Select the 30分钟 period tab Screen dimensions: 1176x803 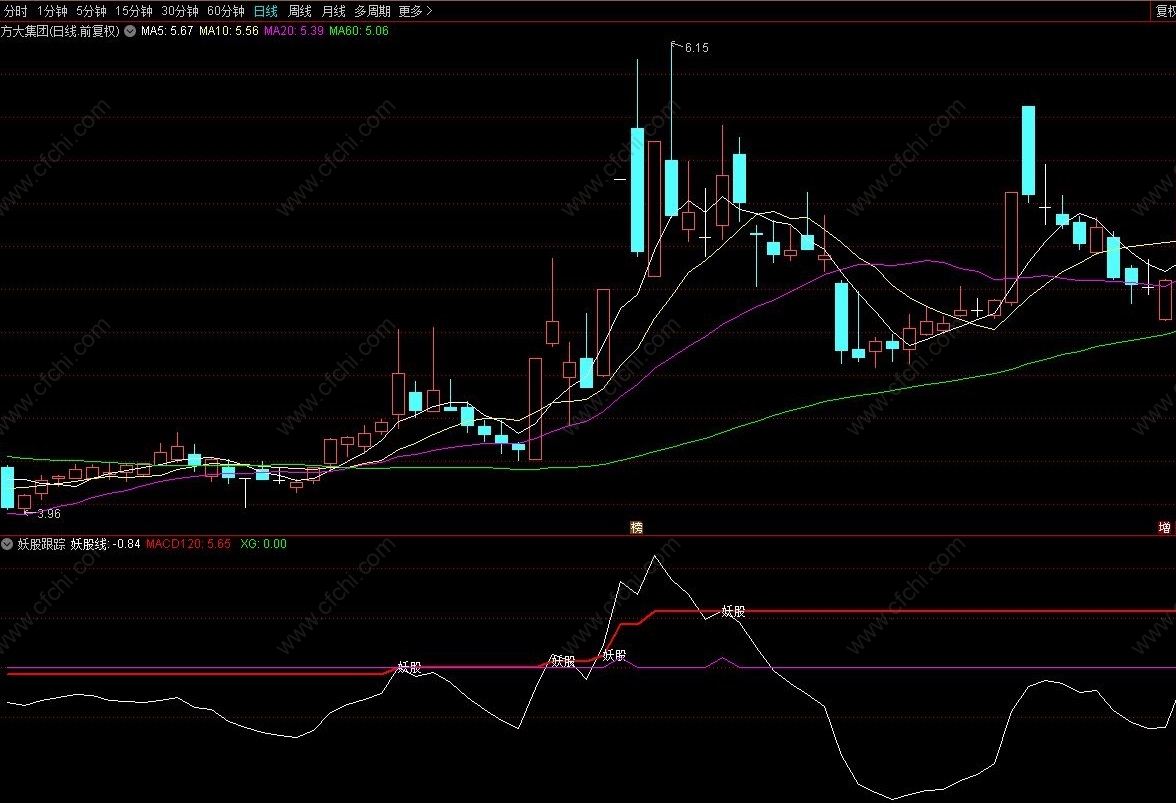(x=180, y=11)
